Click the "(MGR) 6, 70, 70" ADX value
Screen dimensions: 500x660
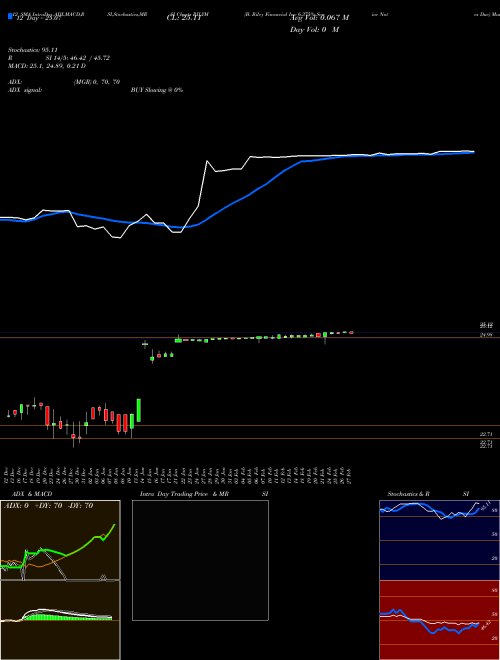(97, 82)
